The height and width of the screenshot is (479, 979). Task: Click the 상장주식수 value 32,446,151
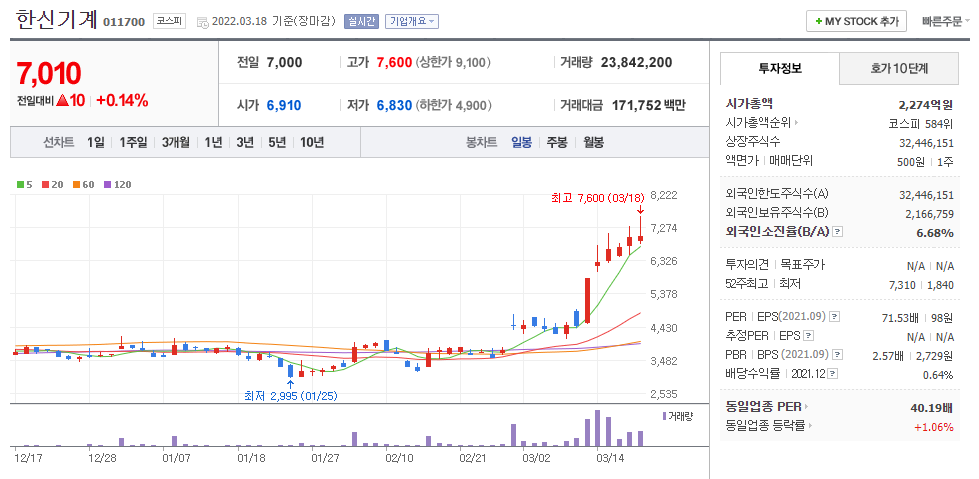[927, 142]
